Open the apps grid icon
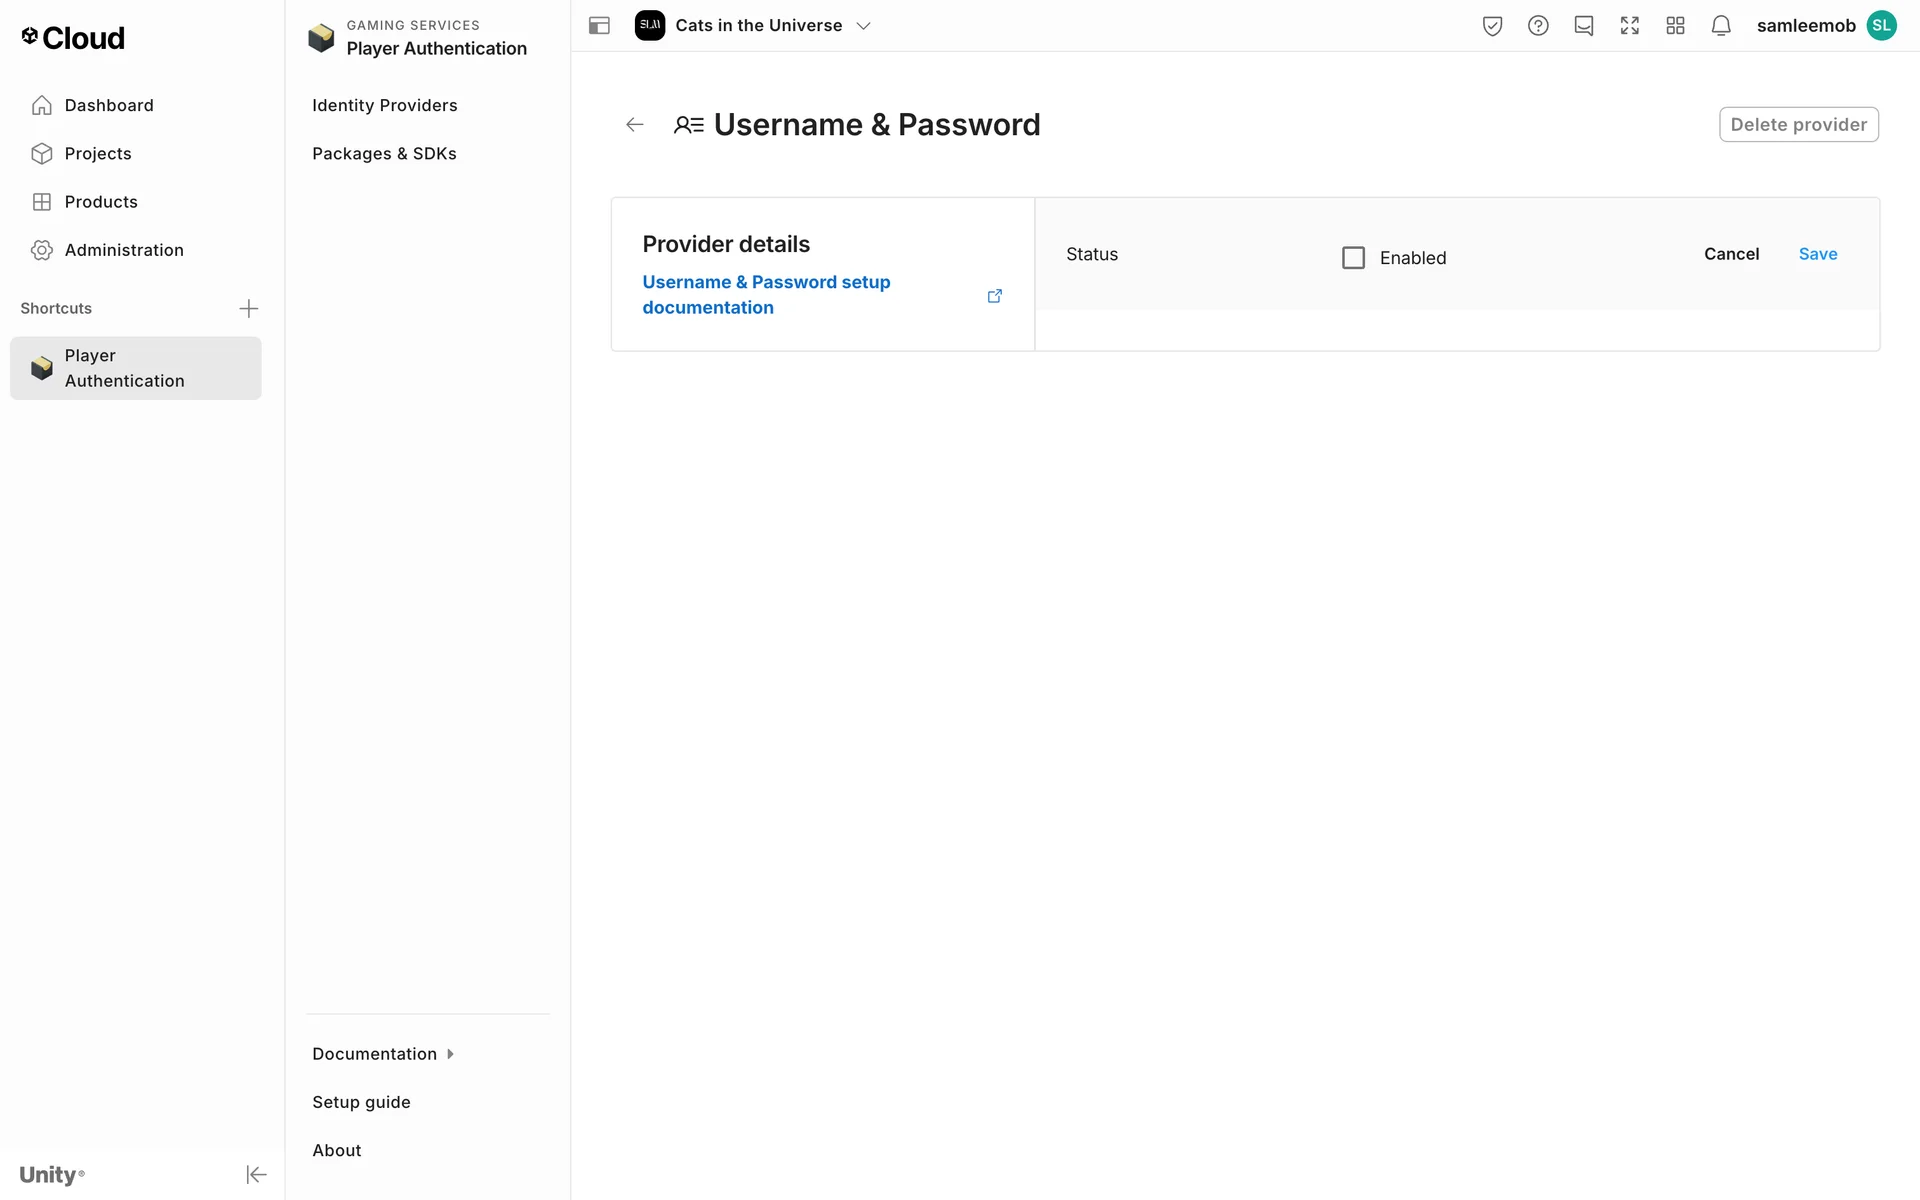This screenshot has width=1920, height=1200. (x=1675, y=26)
